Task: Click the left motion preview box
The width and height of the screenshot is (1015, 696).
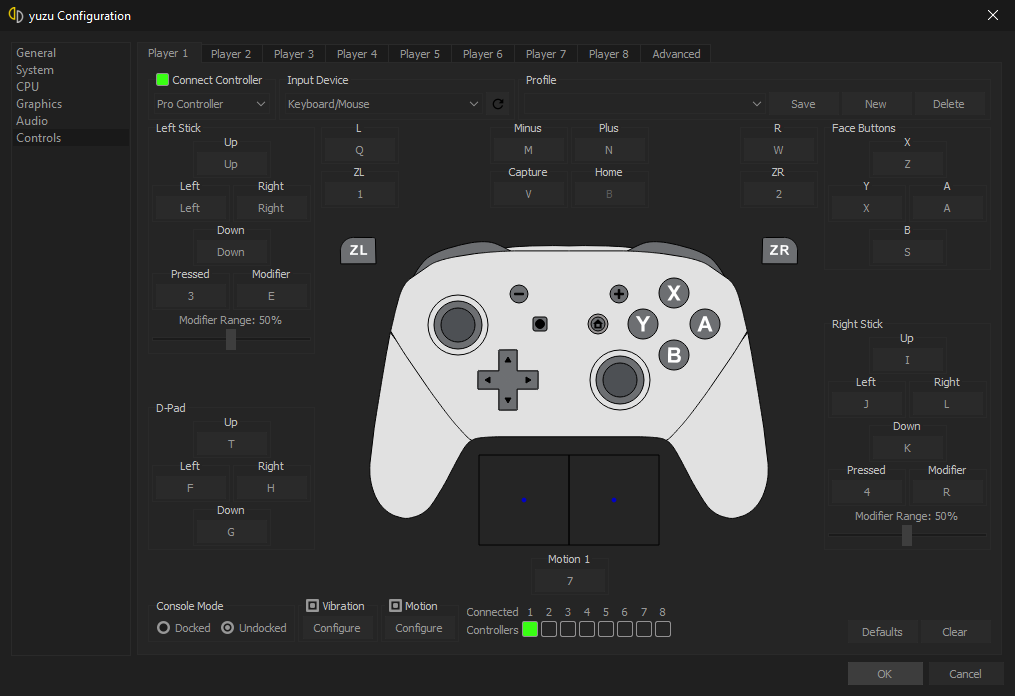Action: [x=524, y=500]
